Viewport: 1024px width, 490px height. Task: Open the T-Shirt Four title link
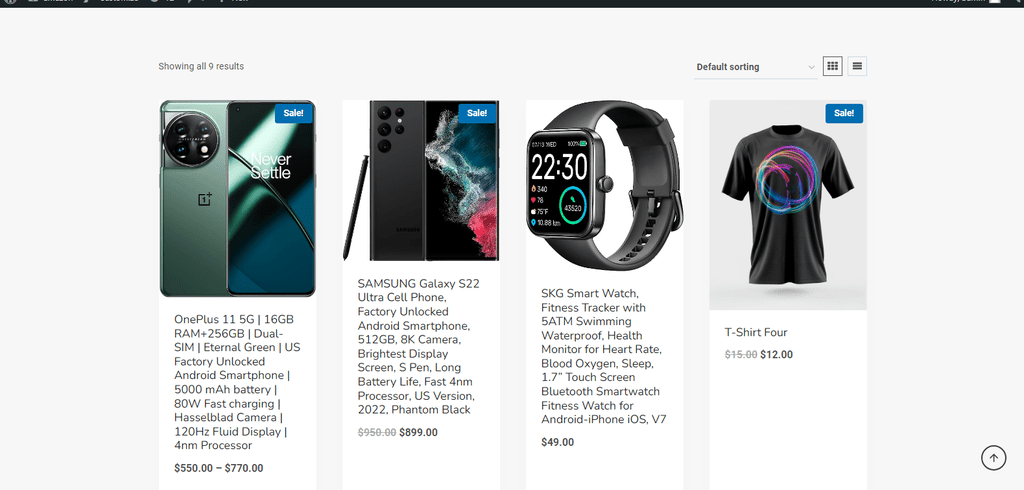(756, 333)
